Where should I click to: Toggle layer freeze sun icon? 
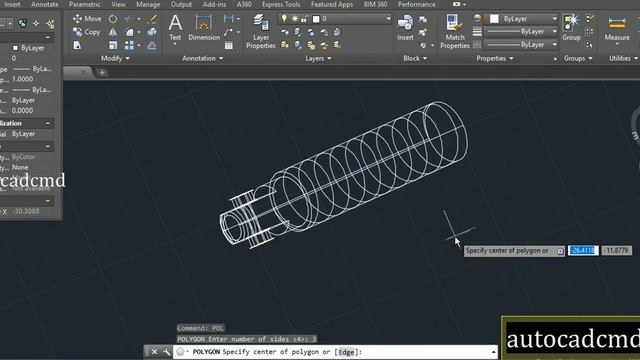(294, 19)
